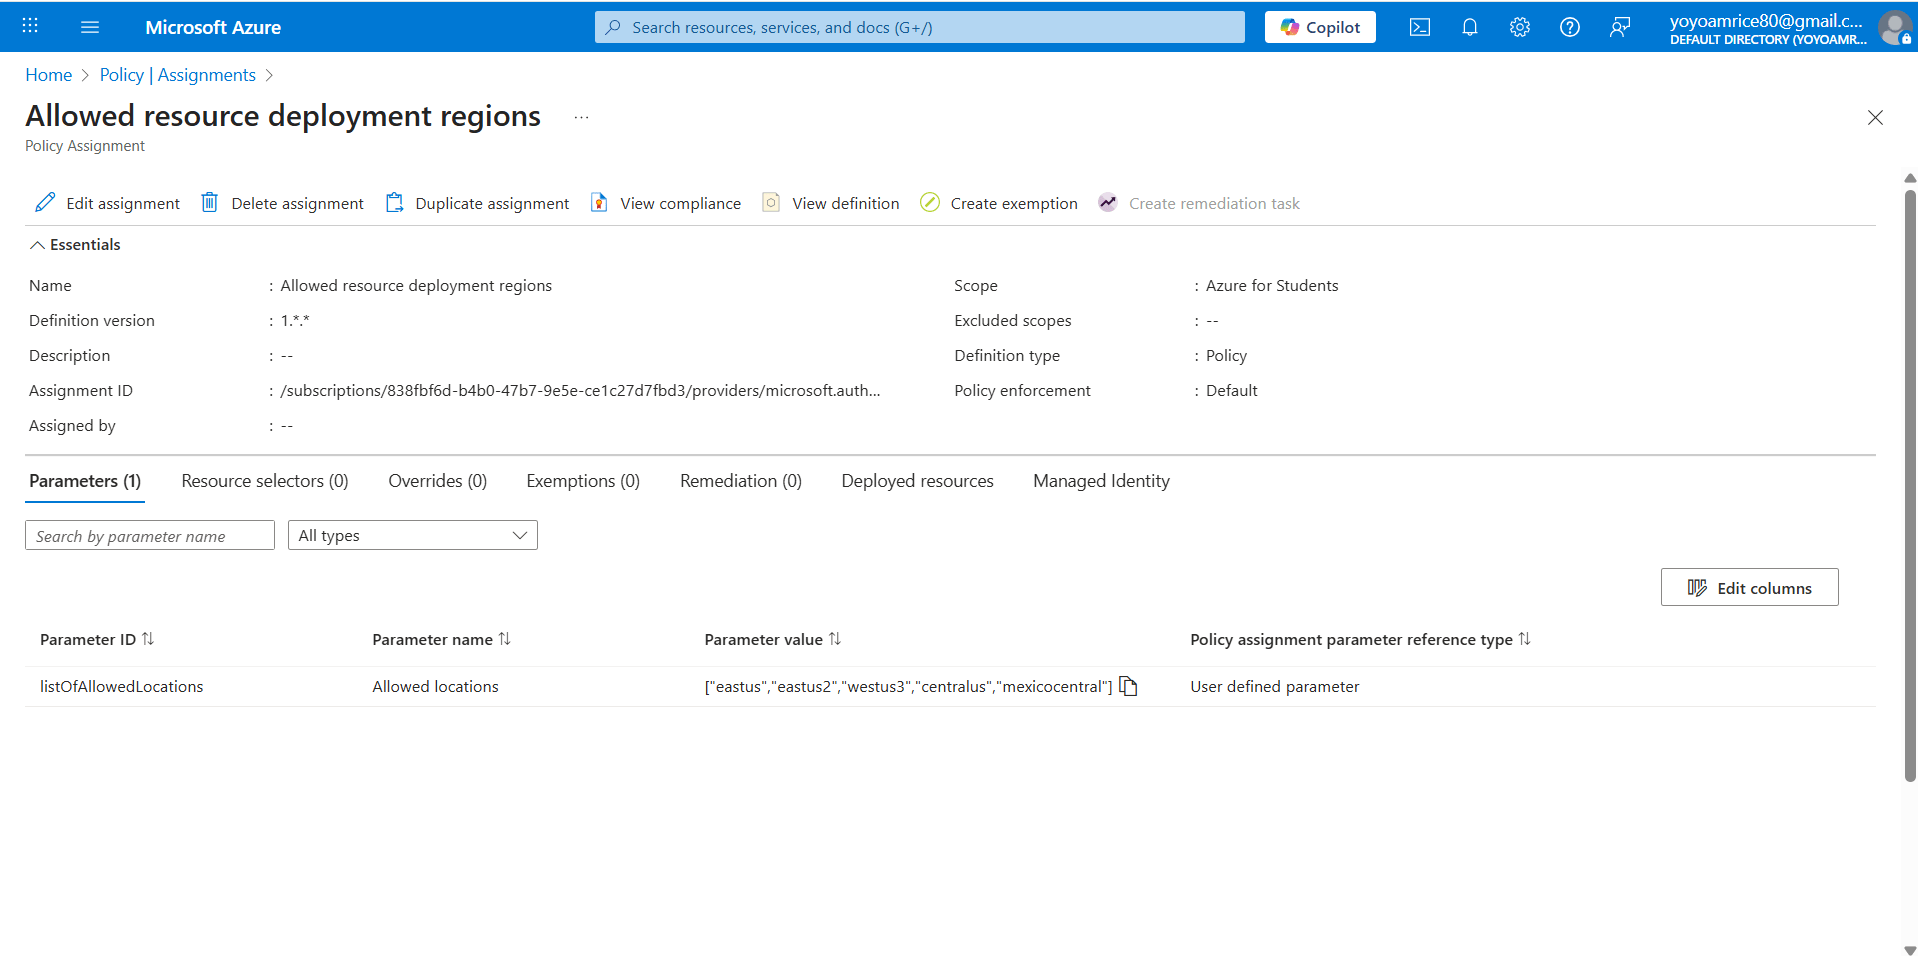Click the Azure for Students scope value
This screenshot has width=1918, height=956.
[1271, 285]
